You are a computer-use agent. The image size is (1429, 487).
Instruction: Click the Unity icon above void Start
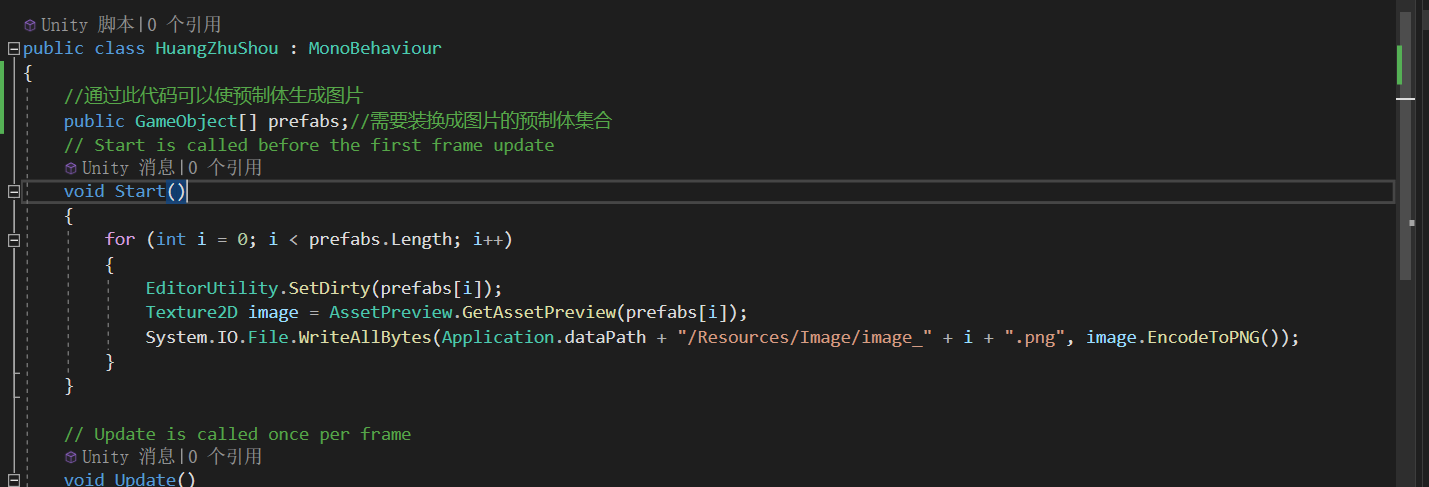point(71,169)
